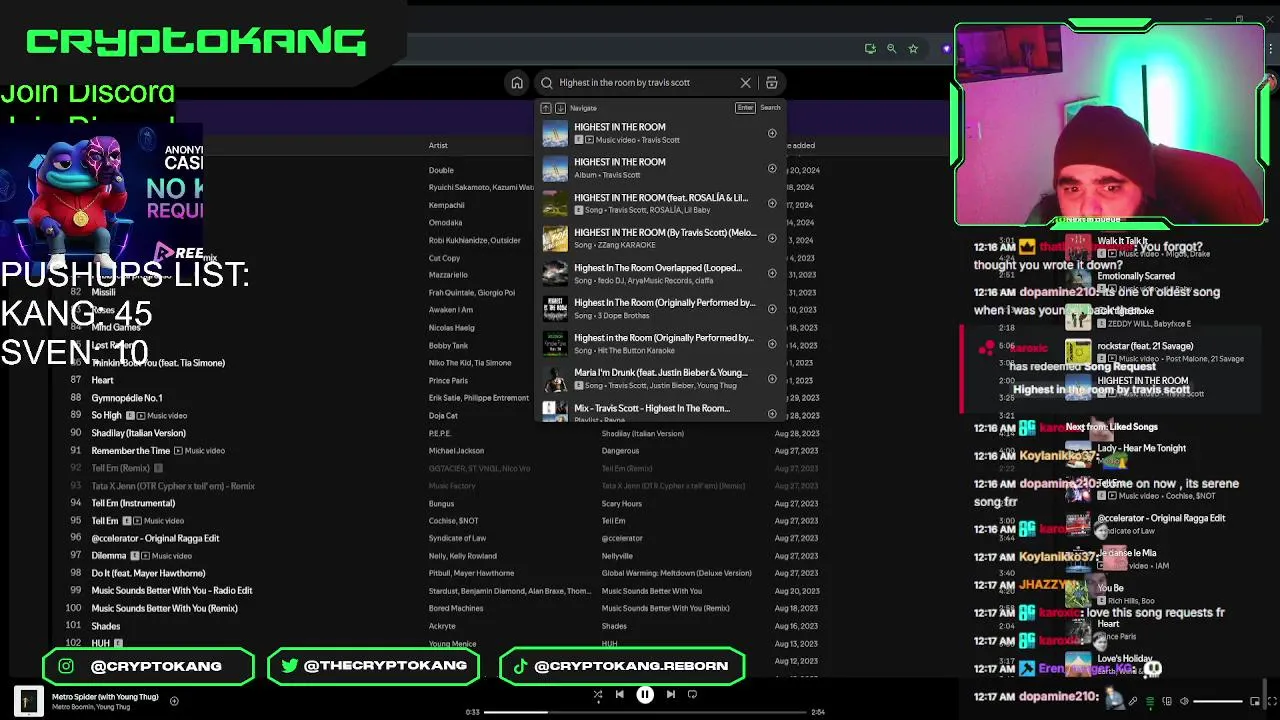Toggle the green queue icon
The width and height of the screenshot is (1280, 720).
tap(1150, 701)
